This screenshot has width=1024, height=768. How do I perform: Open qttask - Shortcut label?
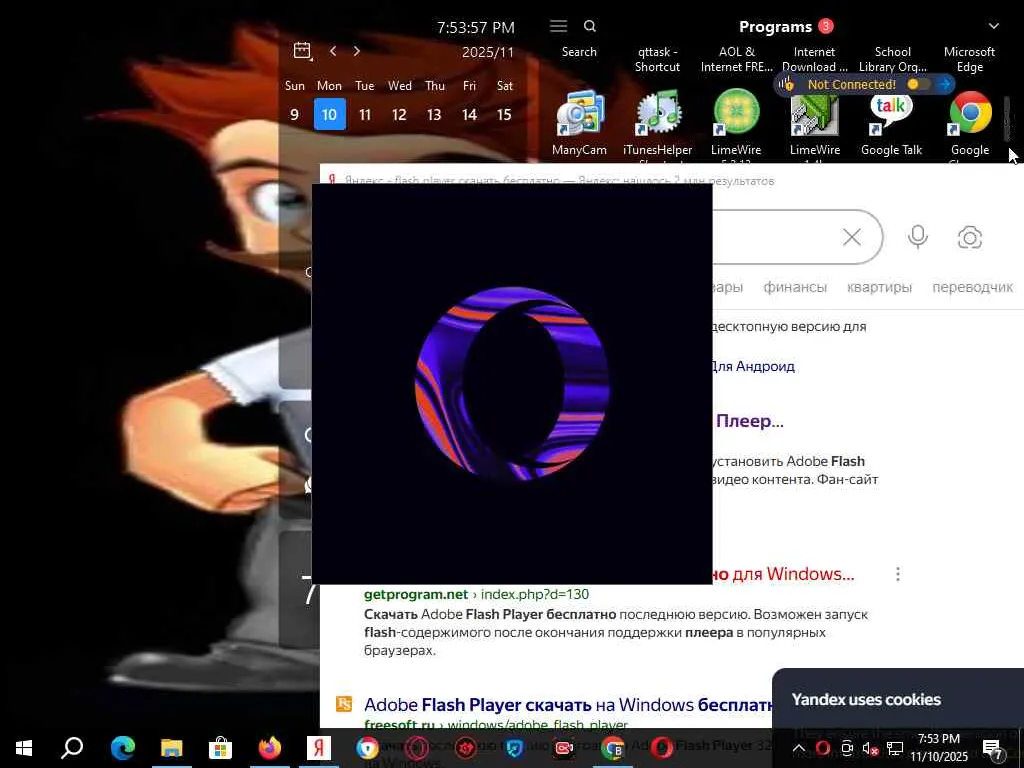658,59
